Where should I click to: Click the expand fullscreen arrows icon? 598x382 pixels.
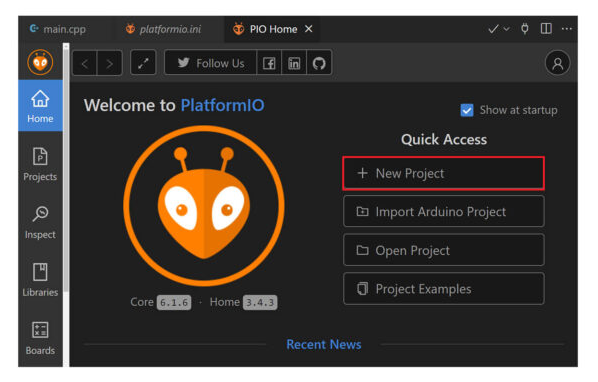click(143, 63)
